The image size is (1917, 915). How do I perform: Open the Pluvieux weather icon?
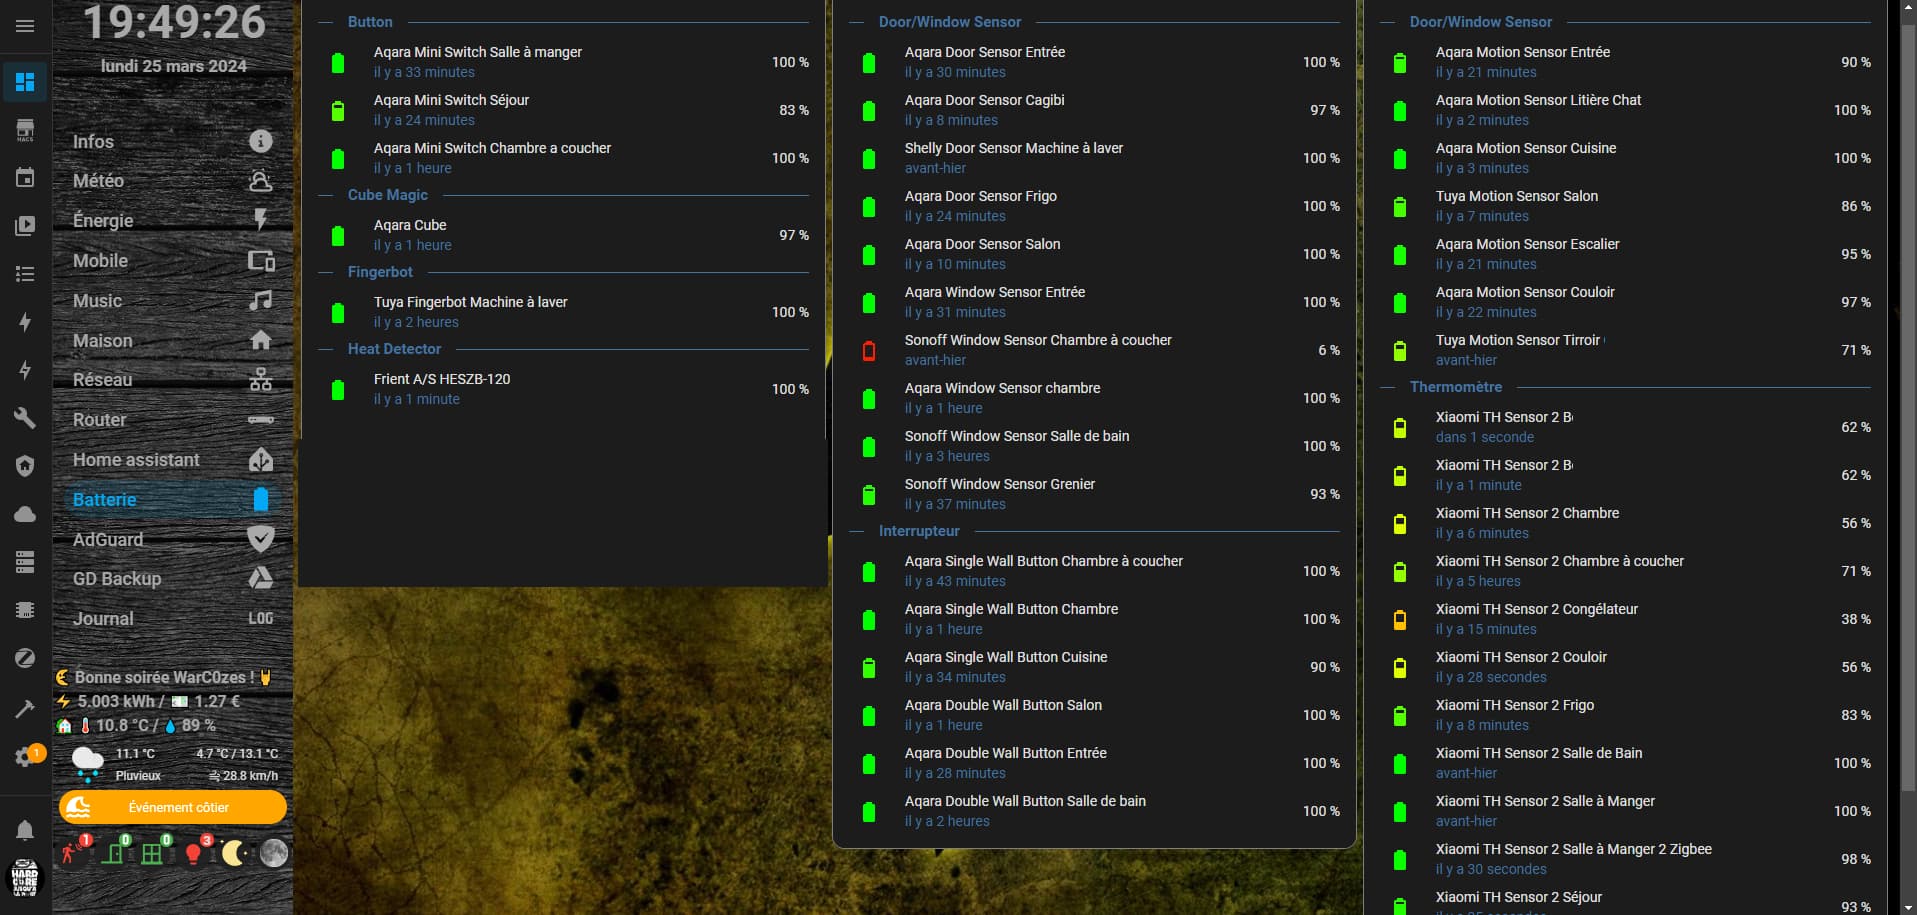[88, 762]
